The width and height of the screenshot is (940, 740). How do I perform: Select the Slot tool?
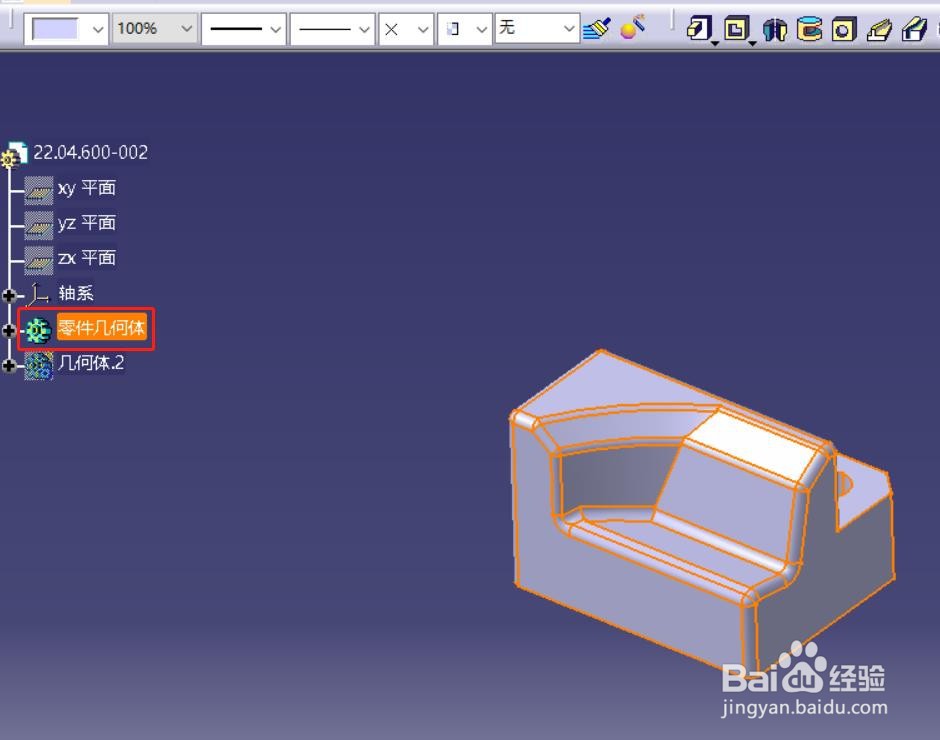coord(914,29)
